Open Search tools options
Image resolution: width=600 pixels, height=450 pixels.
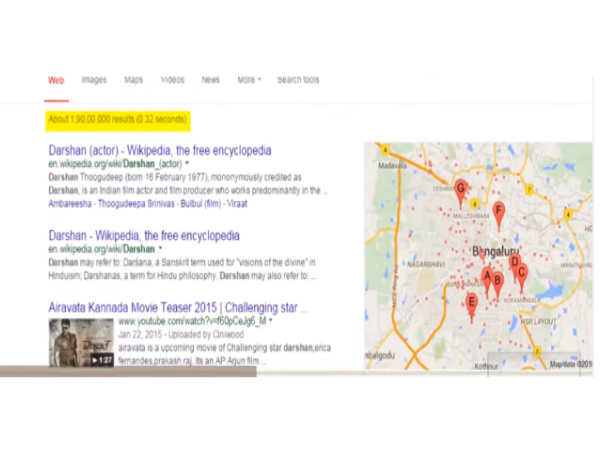[298, 80]
